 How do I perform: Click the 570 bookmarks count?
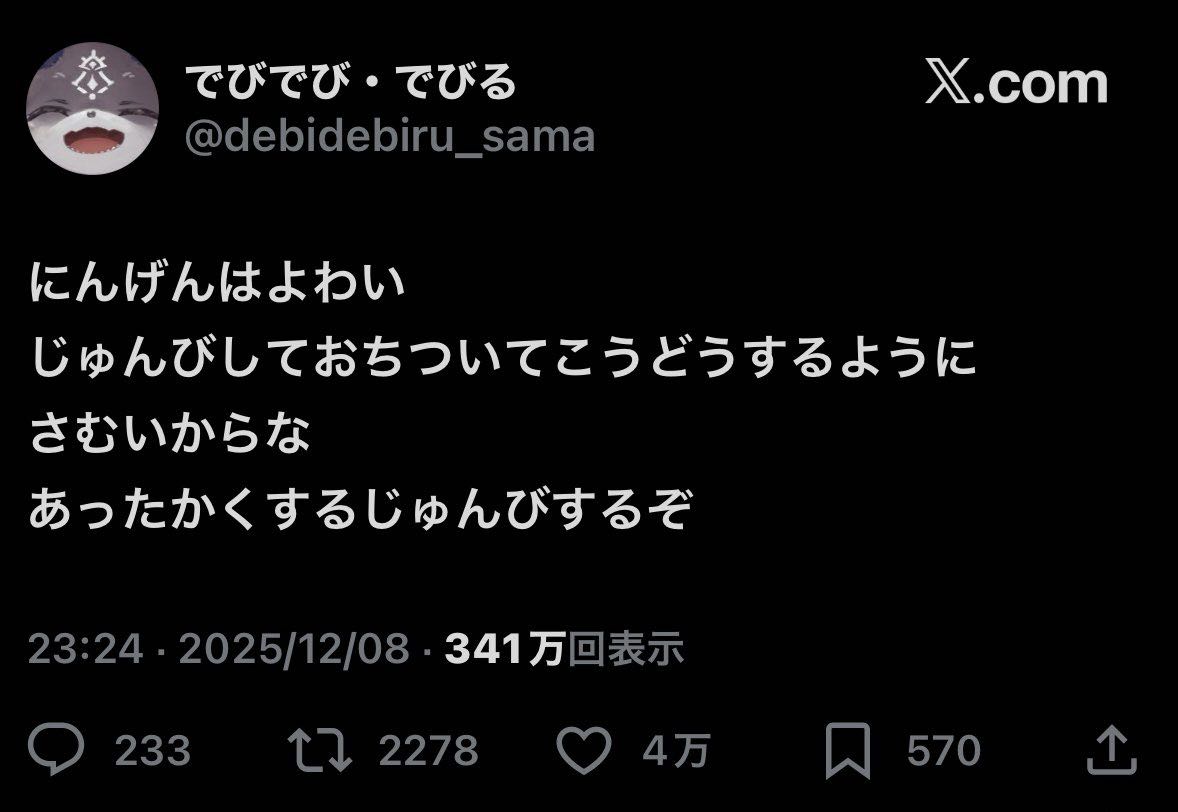click(944, 750)
